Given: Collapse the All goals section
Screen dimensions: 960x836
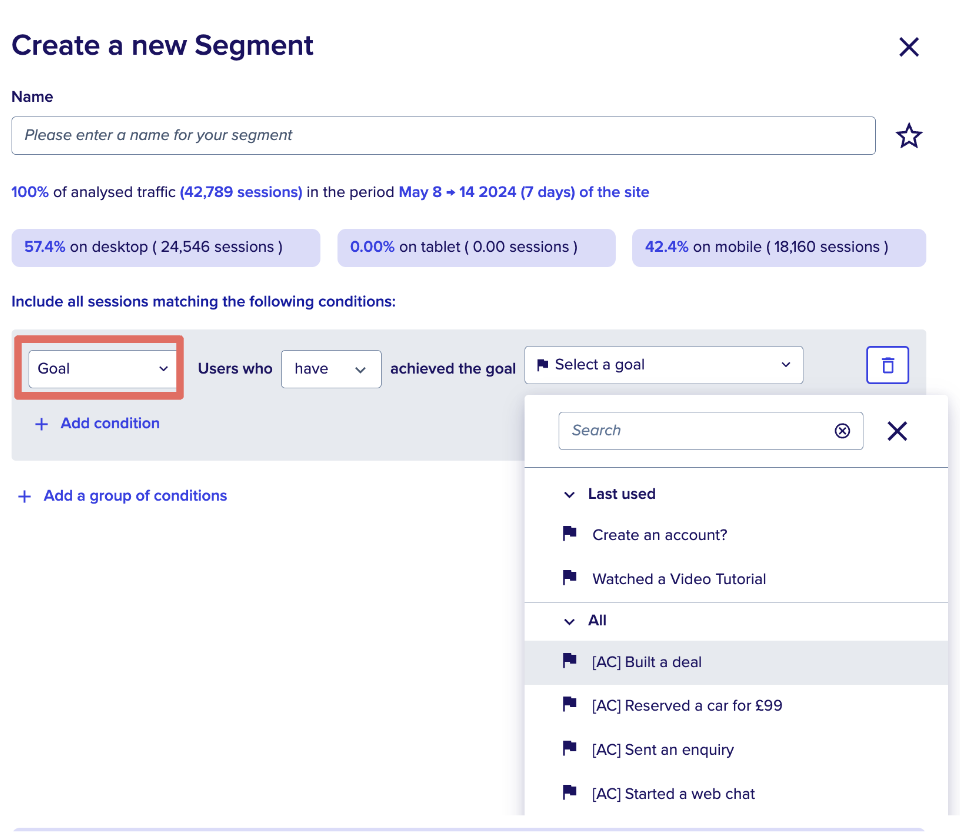Looking at the screenshot, I should 569,620.
